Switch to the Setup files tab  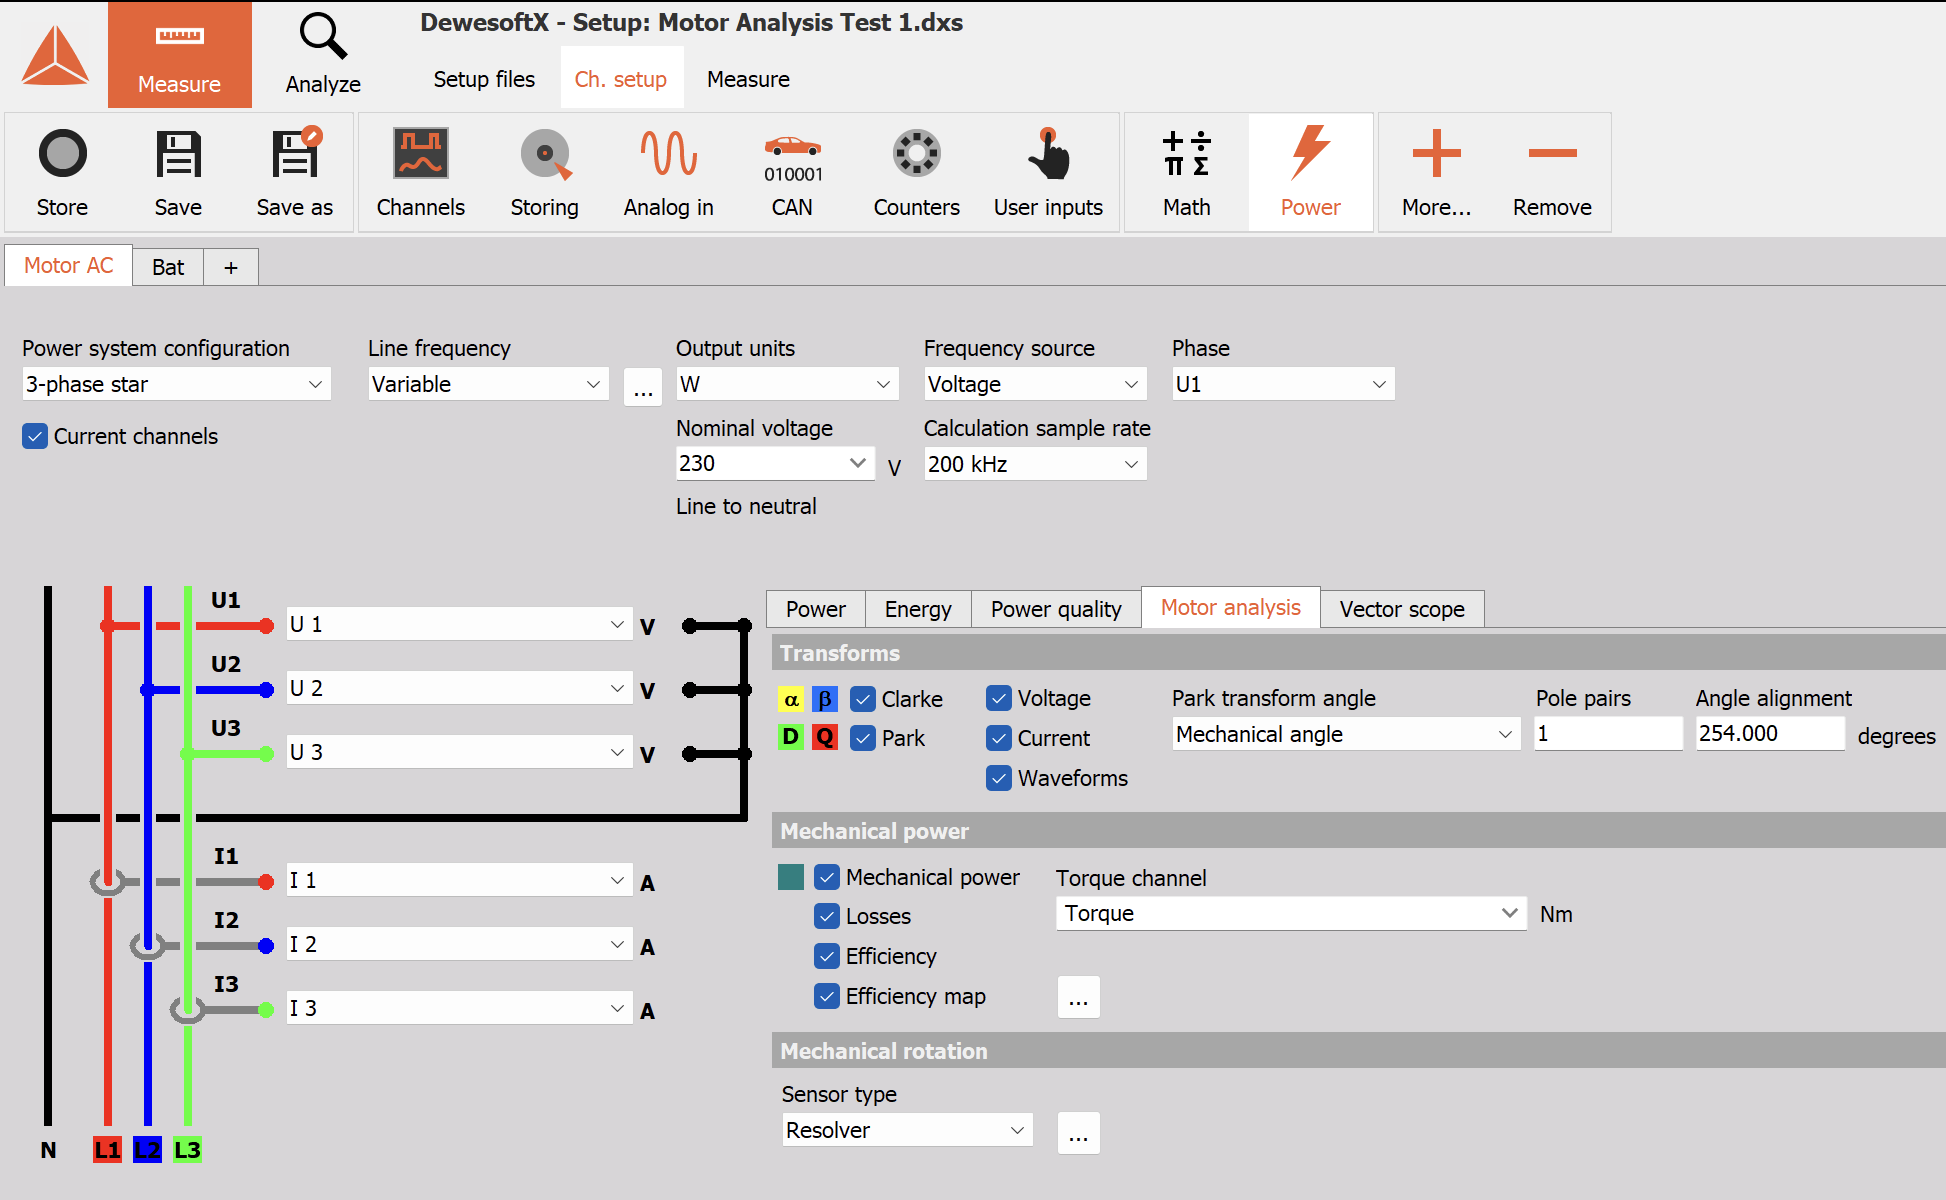tap(484, 79)
